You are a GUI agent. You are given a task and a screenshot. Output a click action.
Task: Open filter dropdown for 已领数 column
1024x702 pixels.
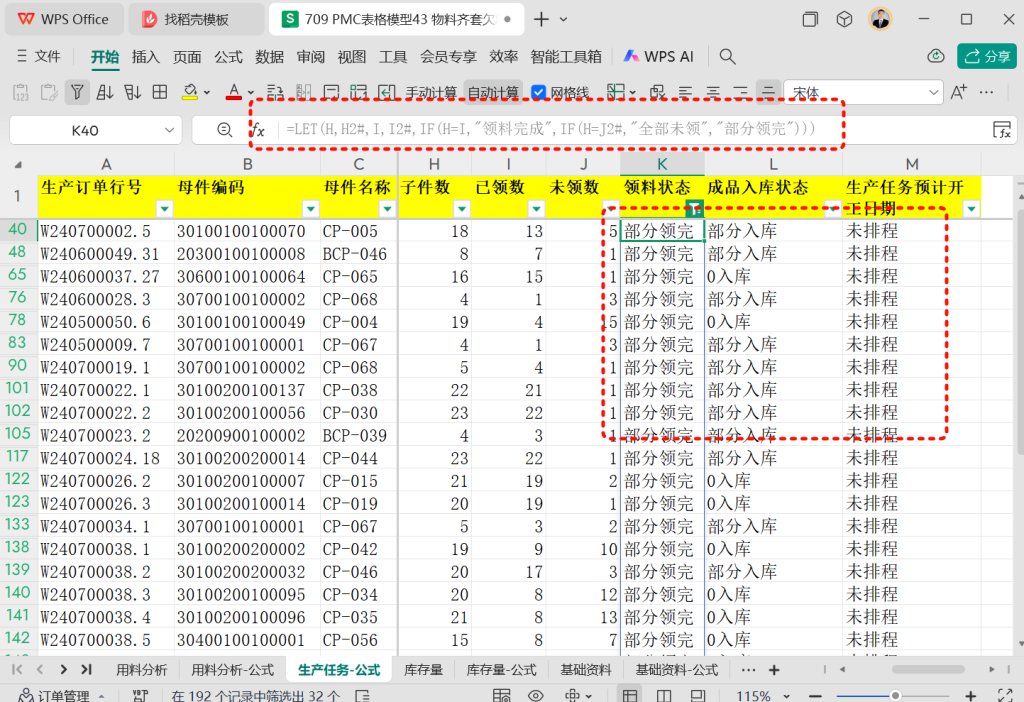[x=536, y=209]
